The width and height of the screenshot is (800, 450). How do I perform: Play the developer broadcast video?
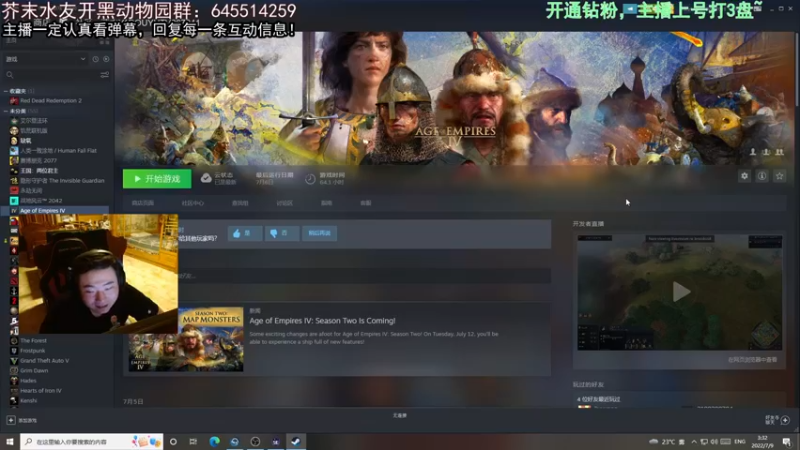click(x=681, y=292)
